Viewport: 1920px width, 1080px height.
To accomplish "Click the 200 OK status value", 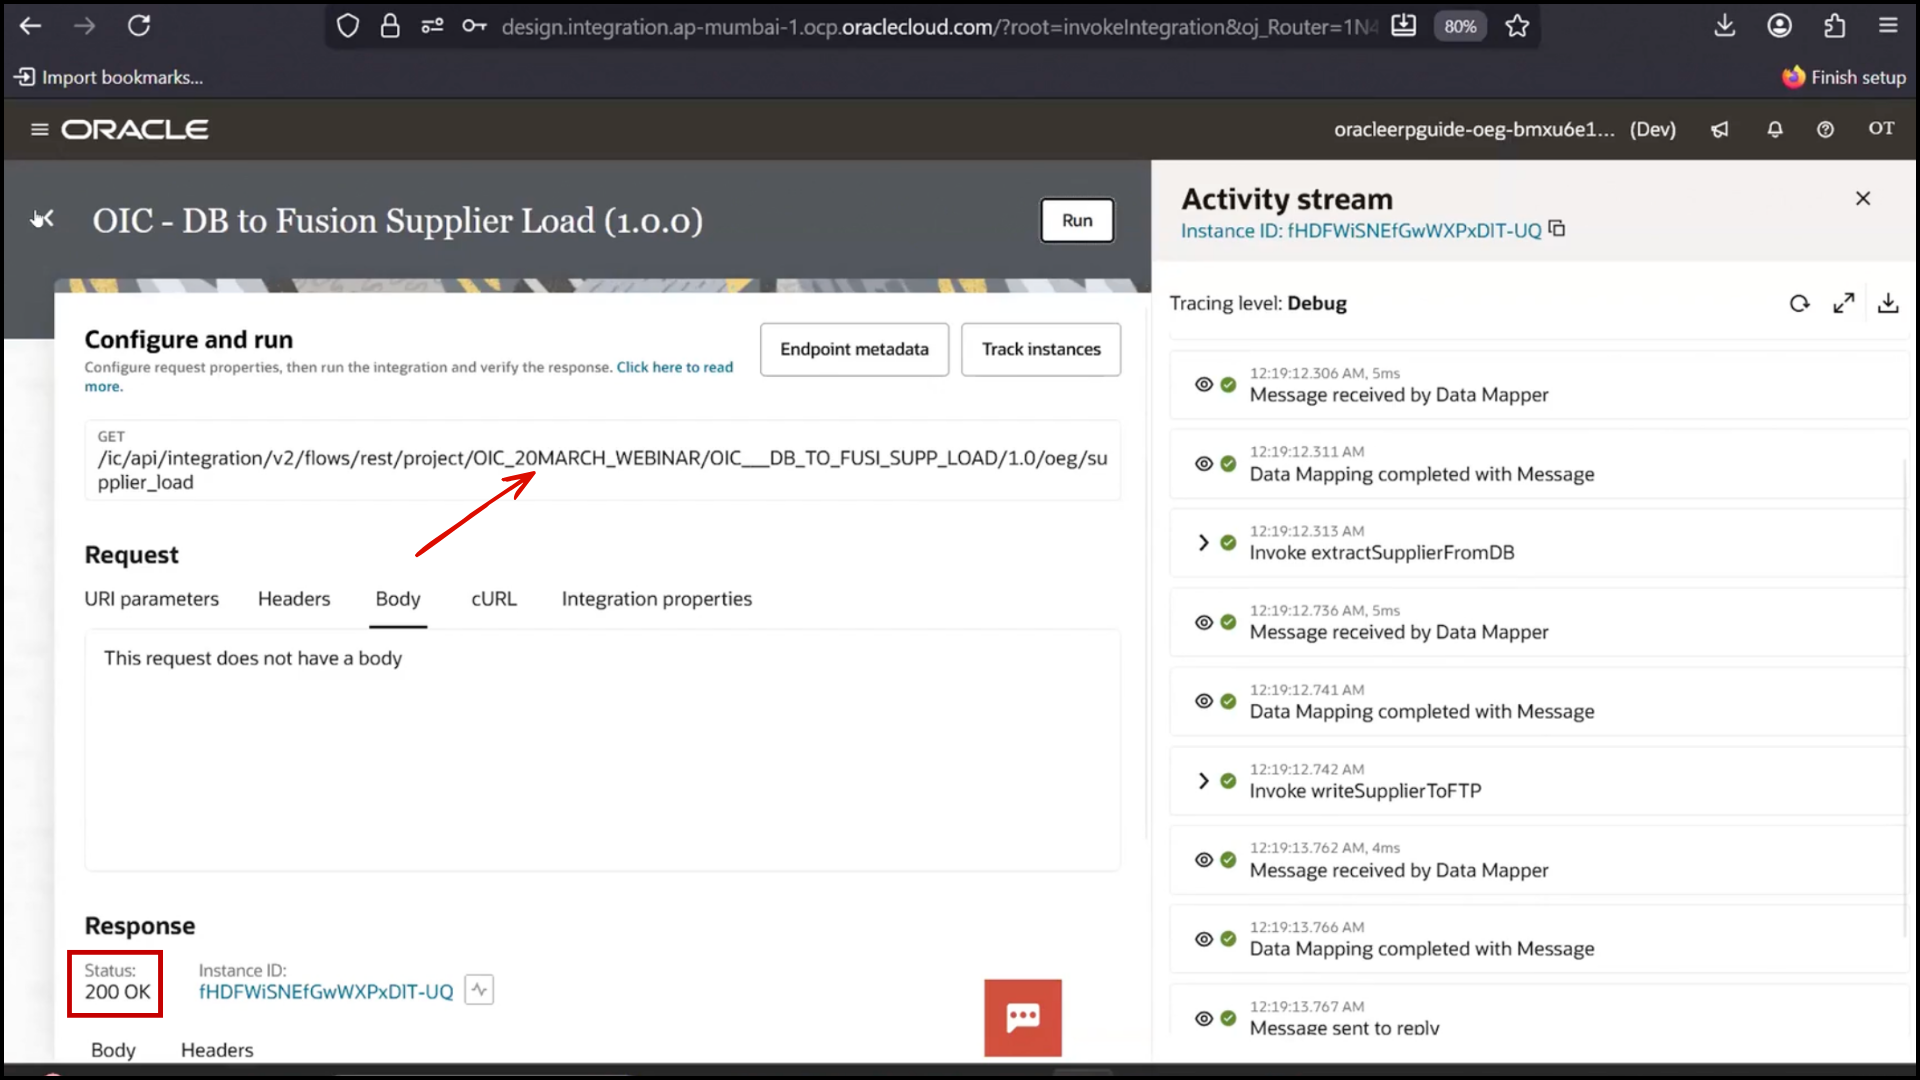I will click(x=117, y=992).
